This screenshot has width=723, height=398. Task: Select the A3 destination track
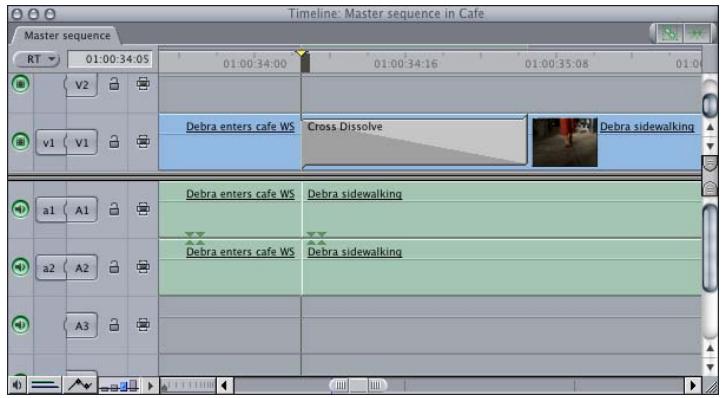(x=81, y=326)
